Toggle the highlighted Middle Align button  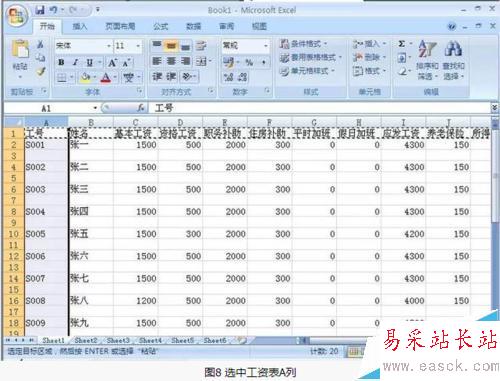tap(171, 45)
